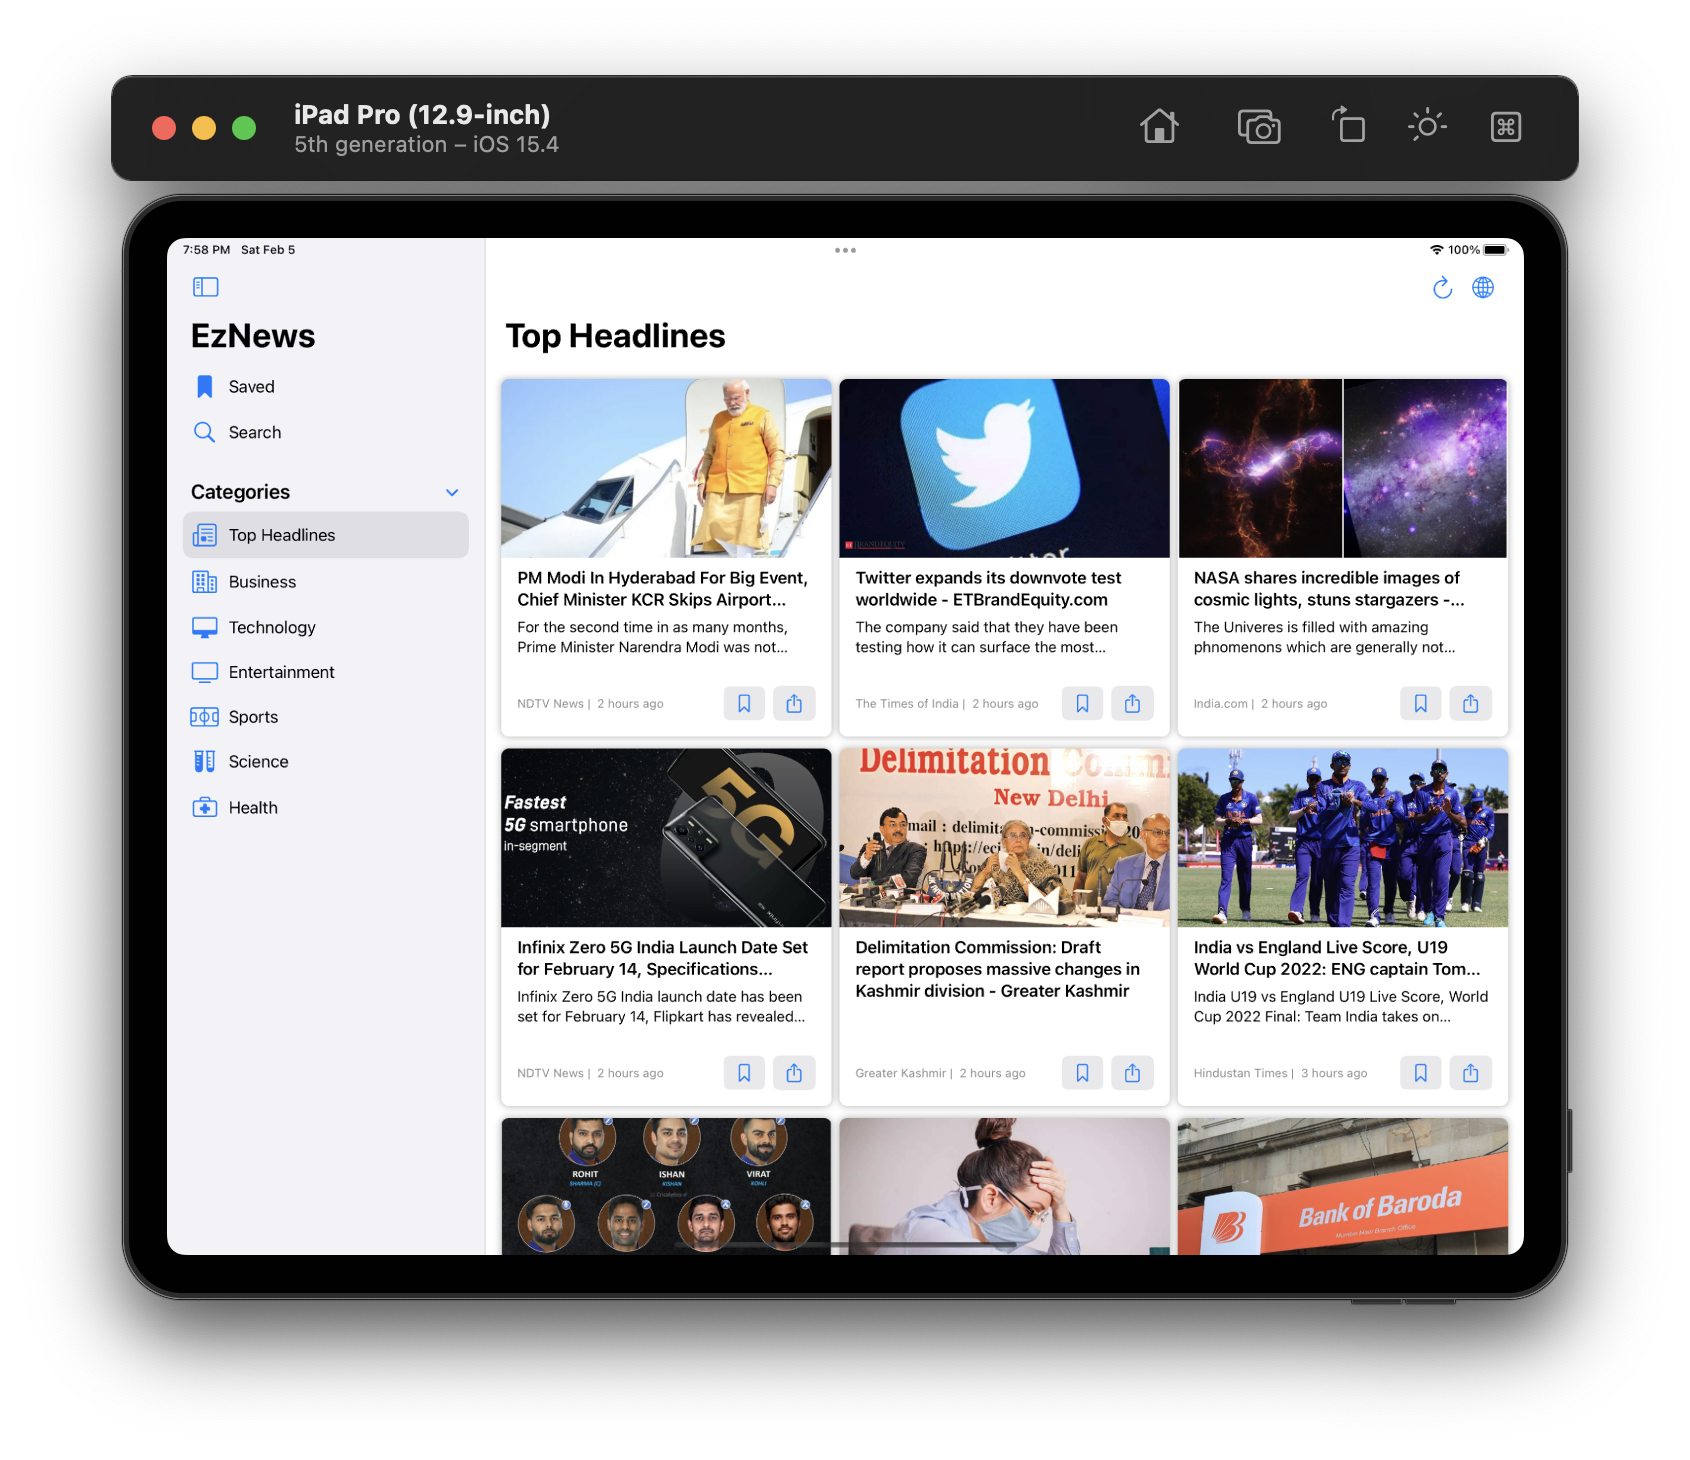1690x1460 pixels.
Task: Click the globe icon in the top corner
Action: (1484, 287)
